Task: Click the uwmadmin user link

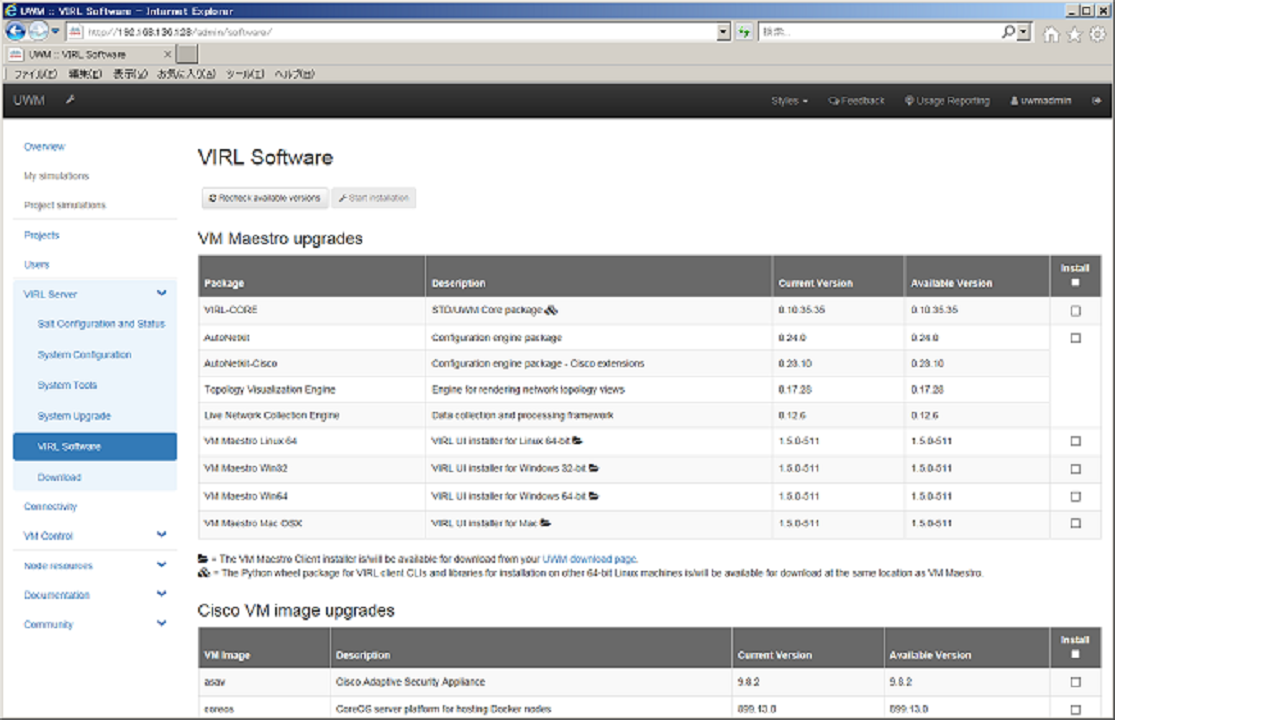Action: (x=1041, y=101)
